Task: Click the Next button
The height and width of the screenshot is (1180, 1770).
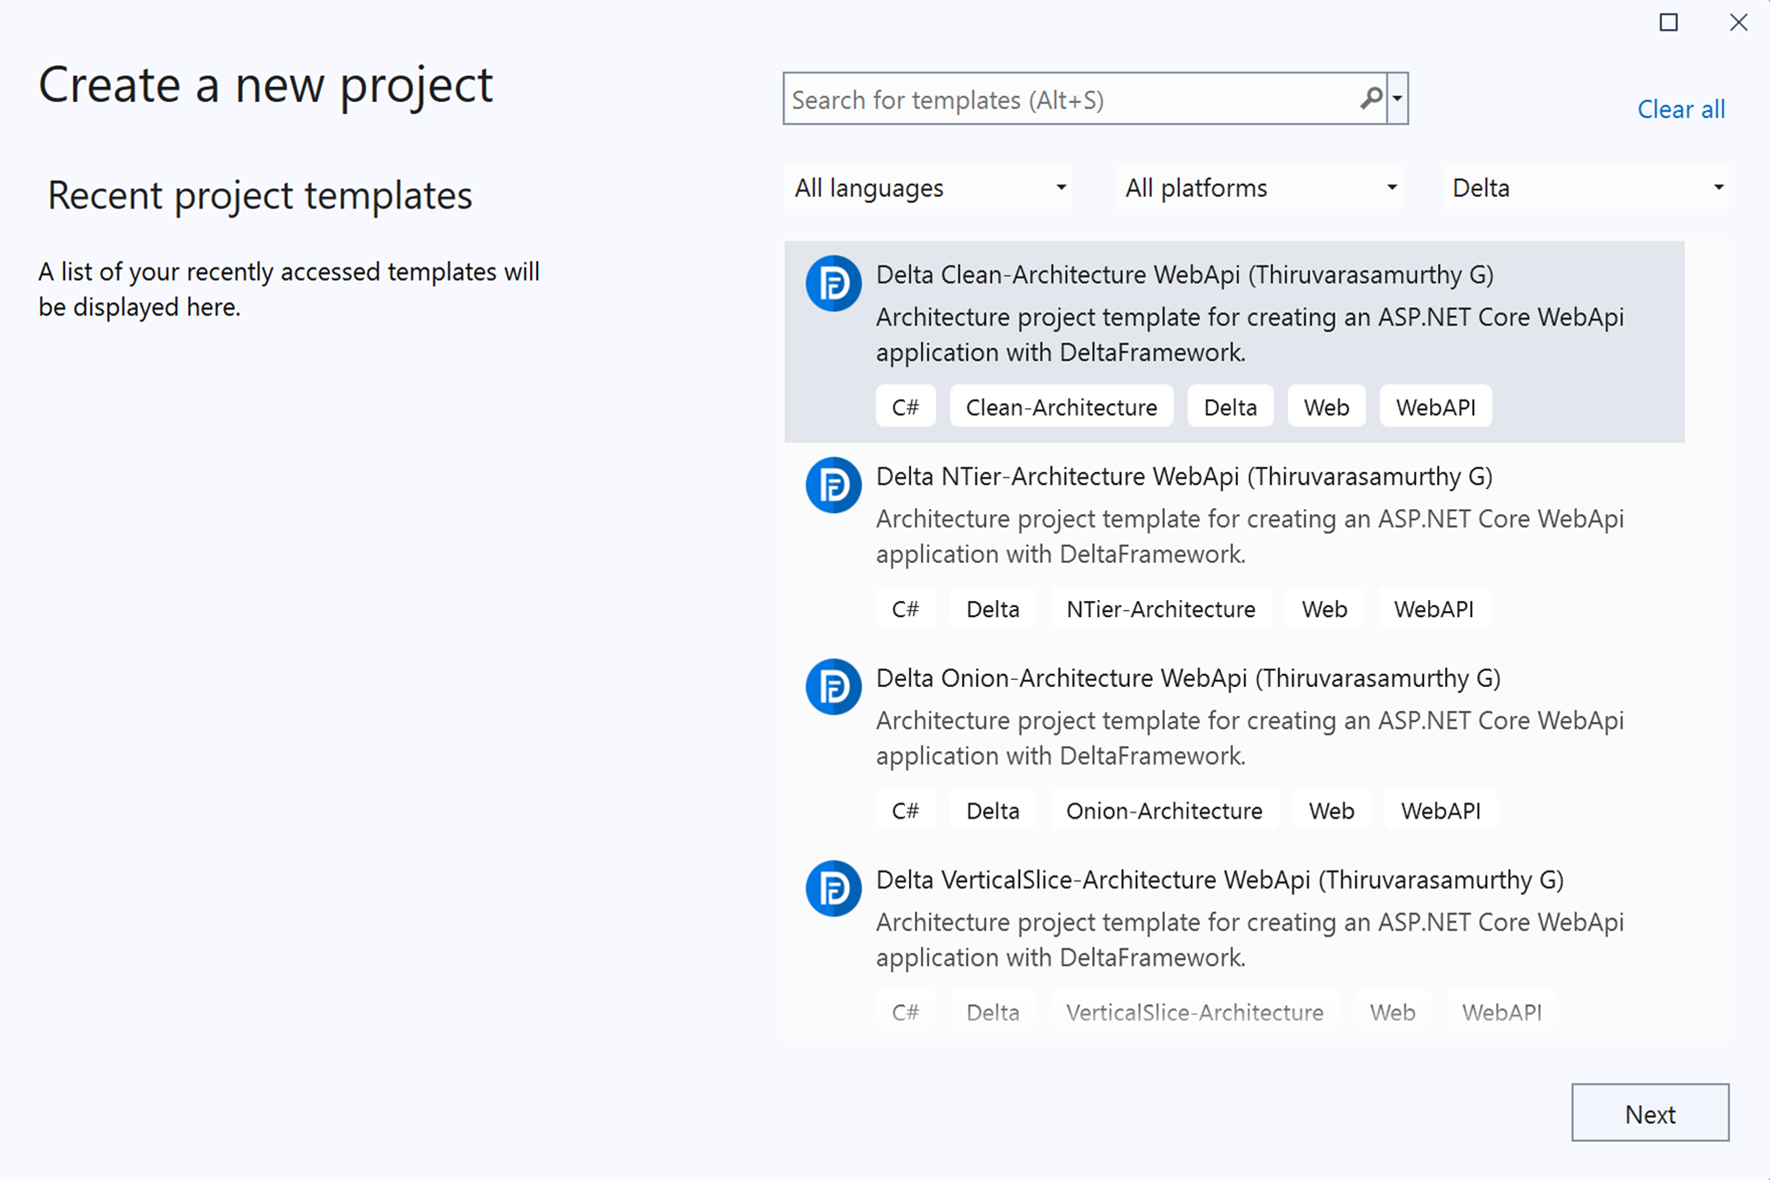Action: coord(1650,1113)
